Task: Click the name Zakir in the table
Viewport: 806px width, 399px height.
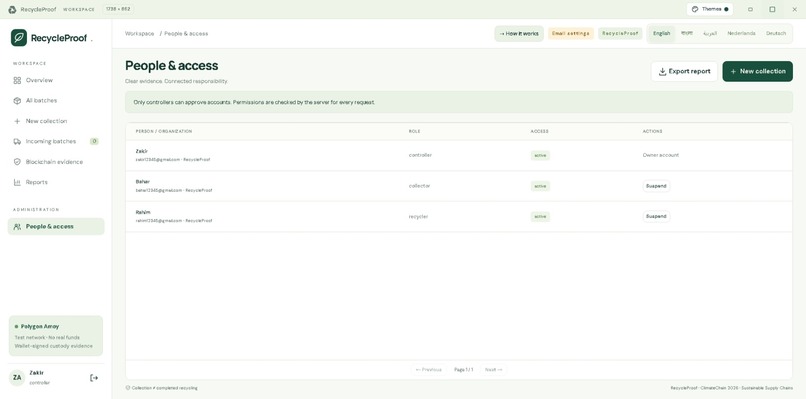Action: 142,151
